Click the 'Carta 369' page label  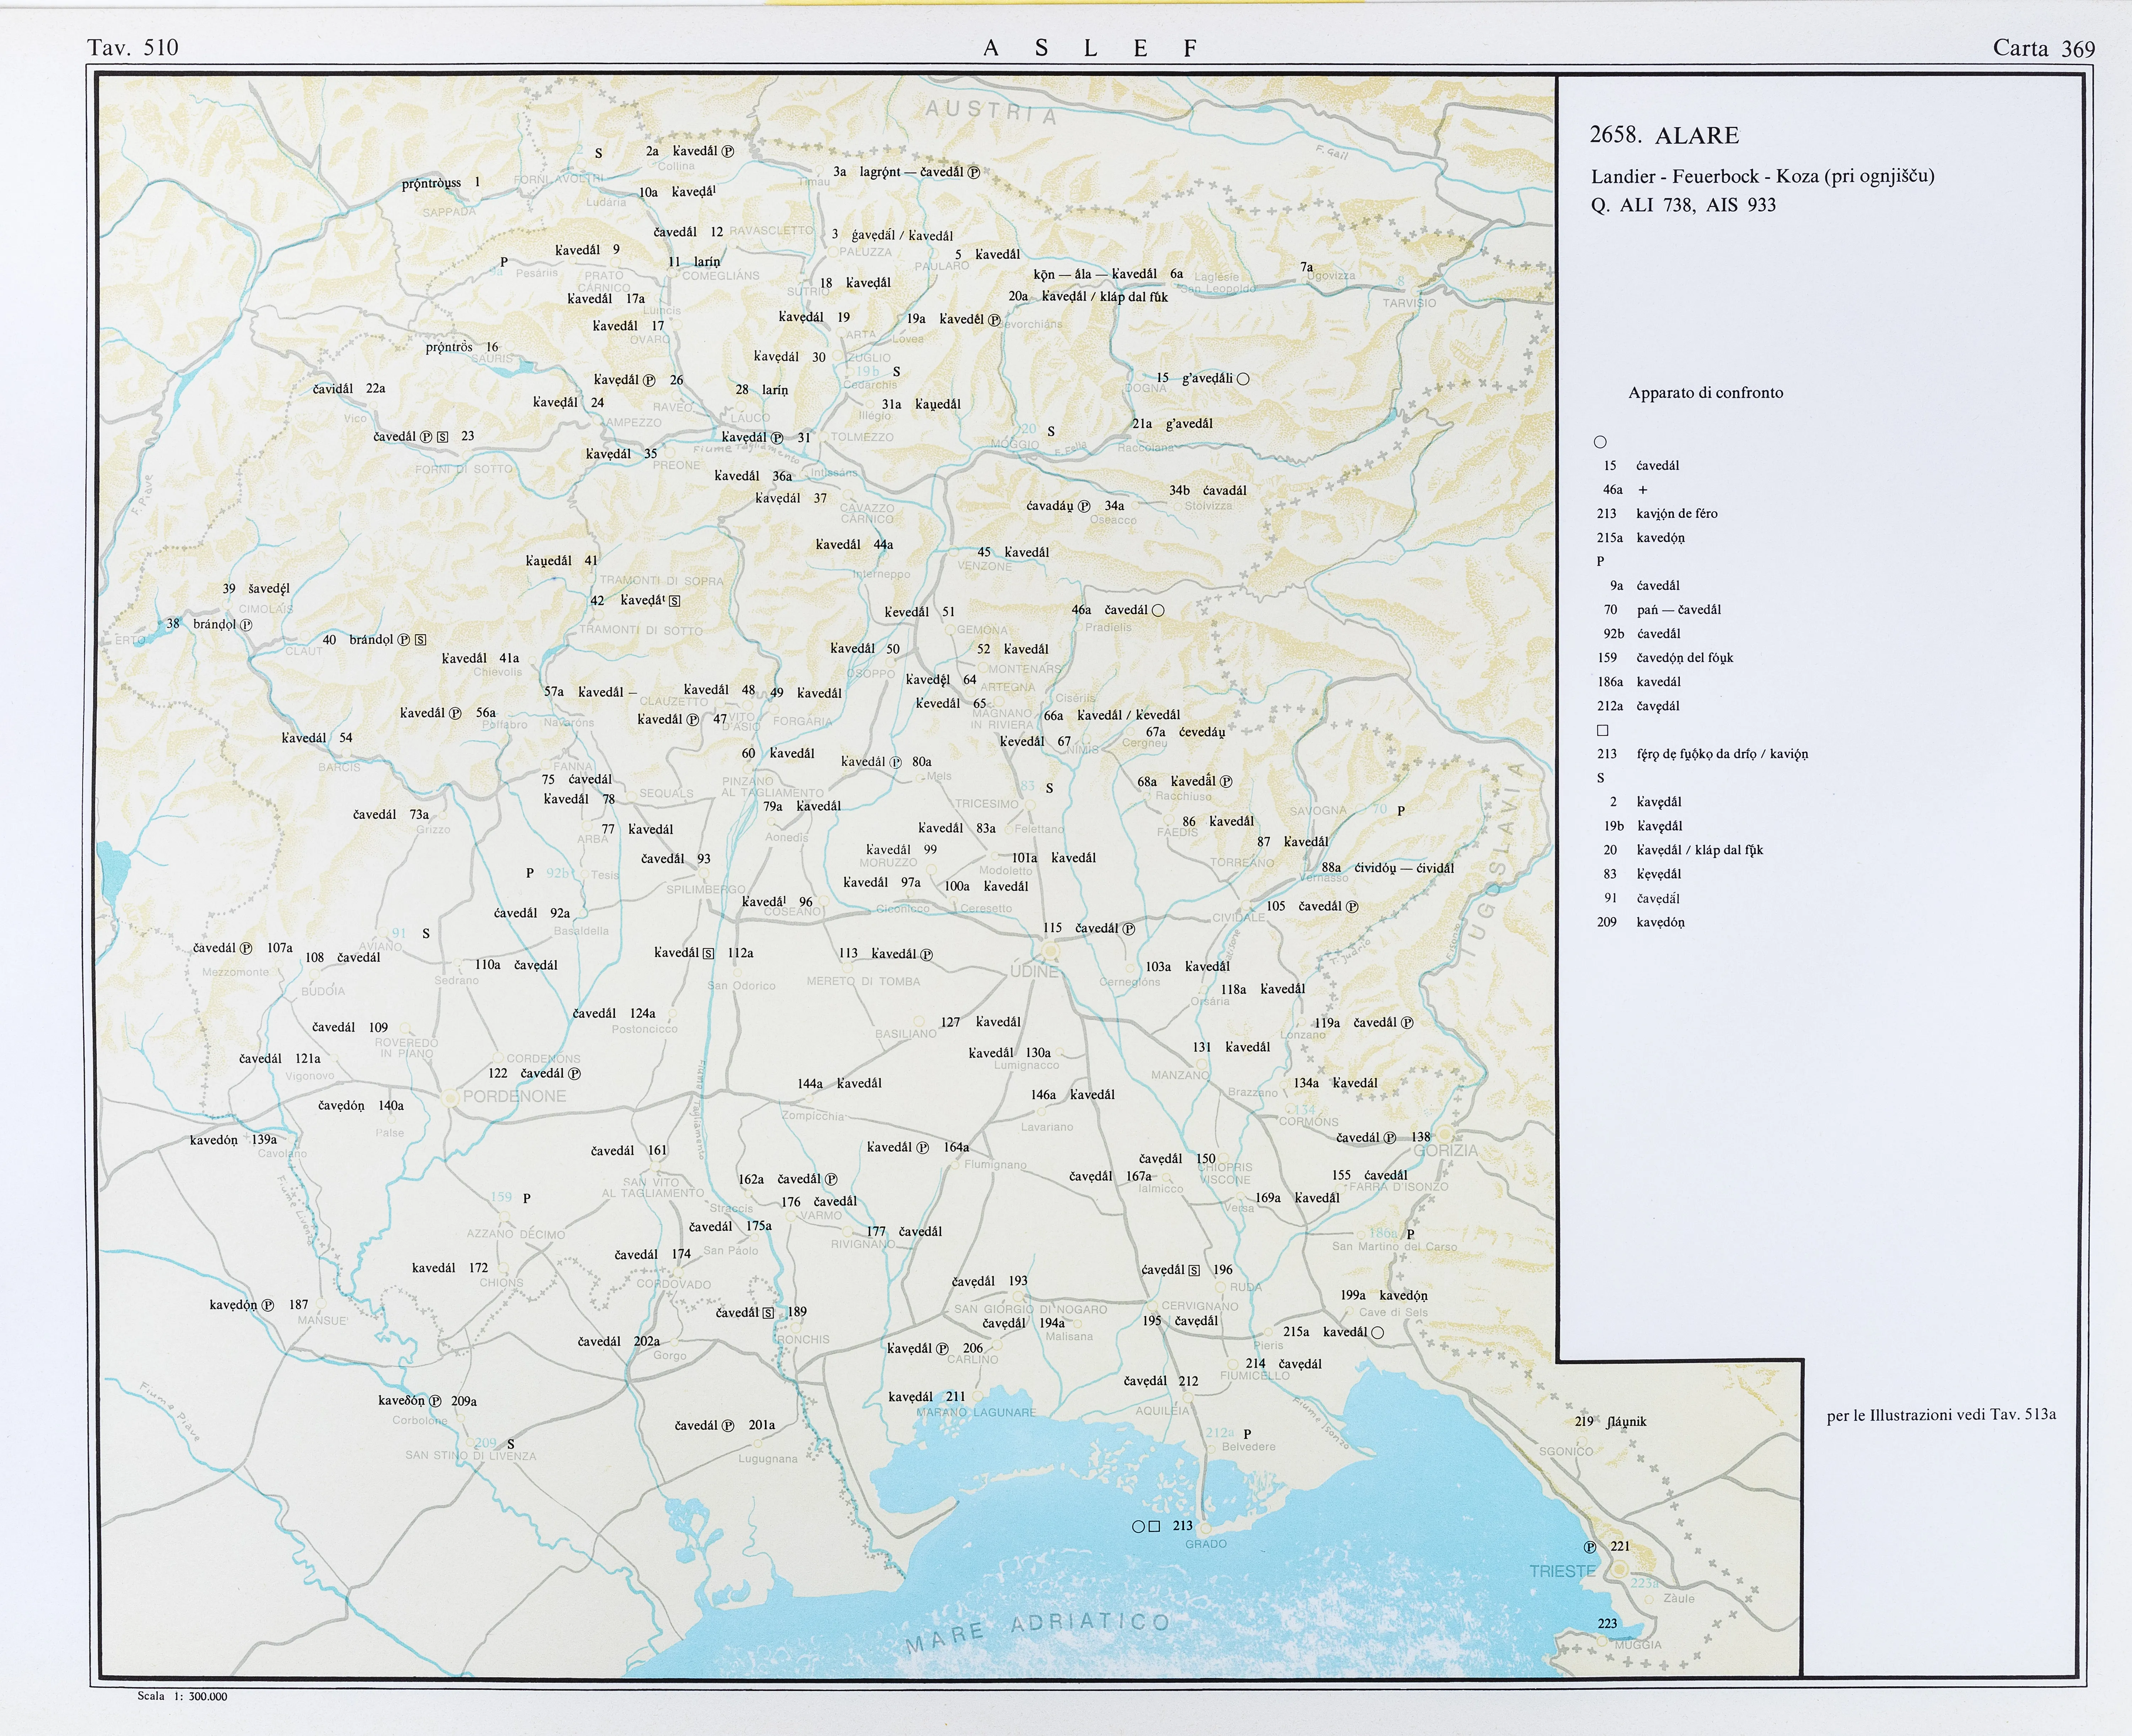pos(2043,48)
